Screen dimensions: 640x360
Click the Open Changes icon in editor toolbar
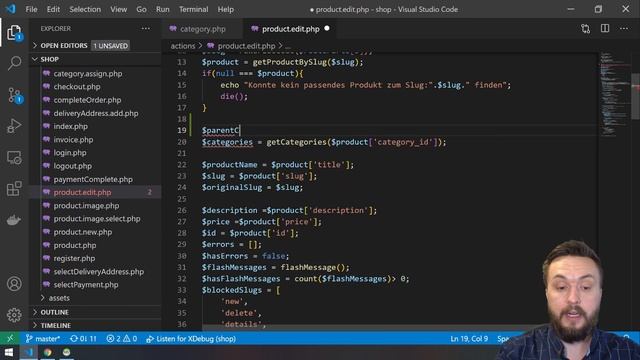tap(585, 29)
